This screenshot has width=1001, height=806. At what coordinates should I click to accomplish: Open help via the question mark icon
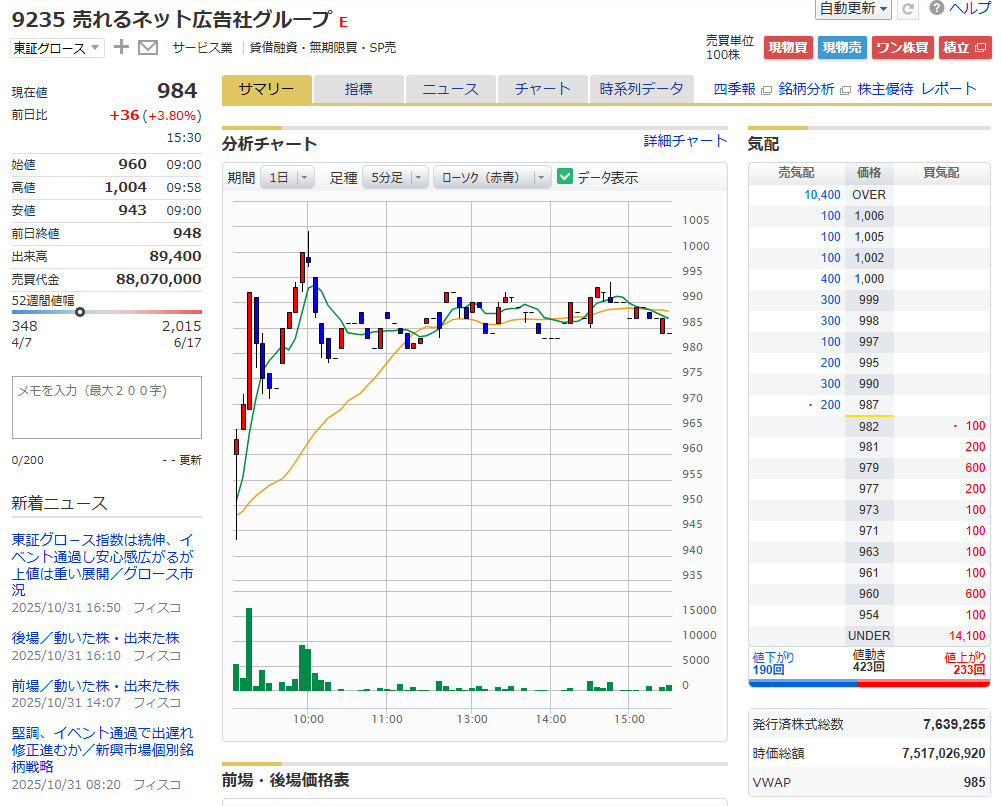point(936,9)
